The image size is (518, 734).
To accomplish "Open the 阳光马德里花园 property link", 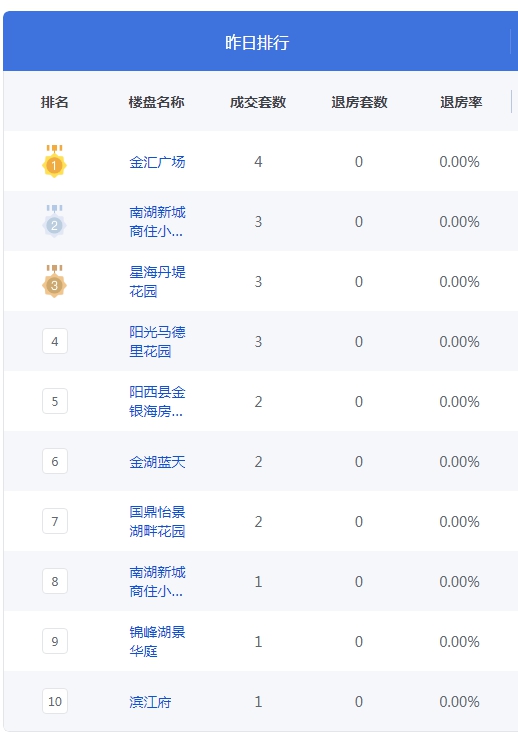I will [x=157, y=341].
